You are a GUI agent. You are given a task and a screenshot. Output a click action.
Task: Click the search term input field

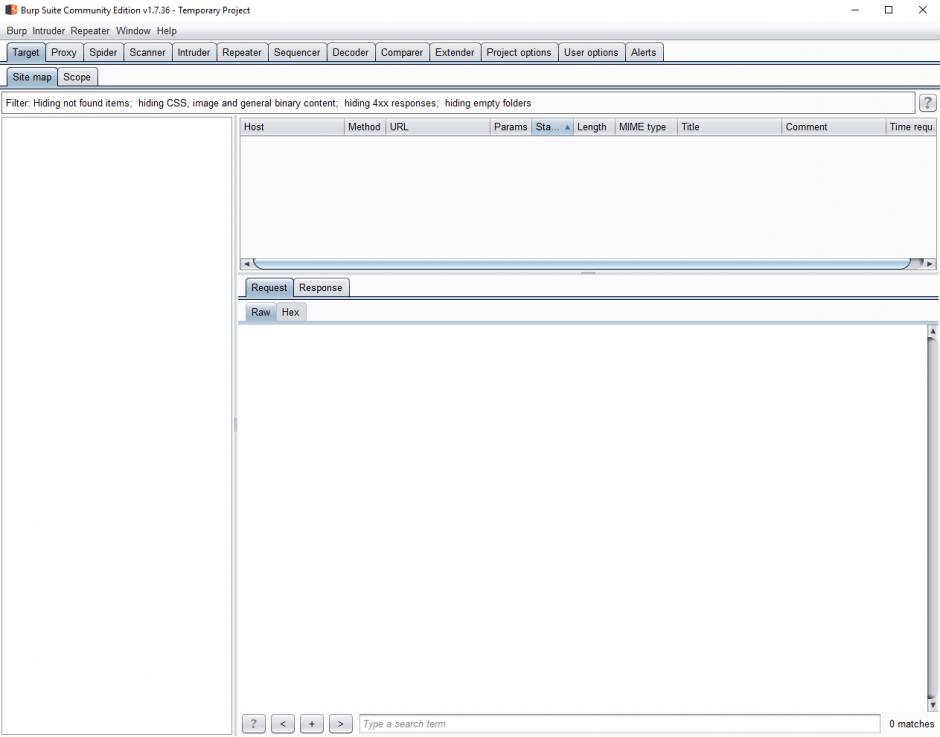[619, 724]
